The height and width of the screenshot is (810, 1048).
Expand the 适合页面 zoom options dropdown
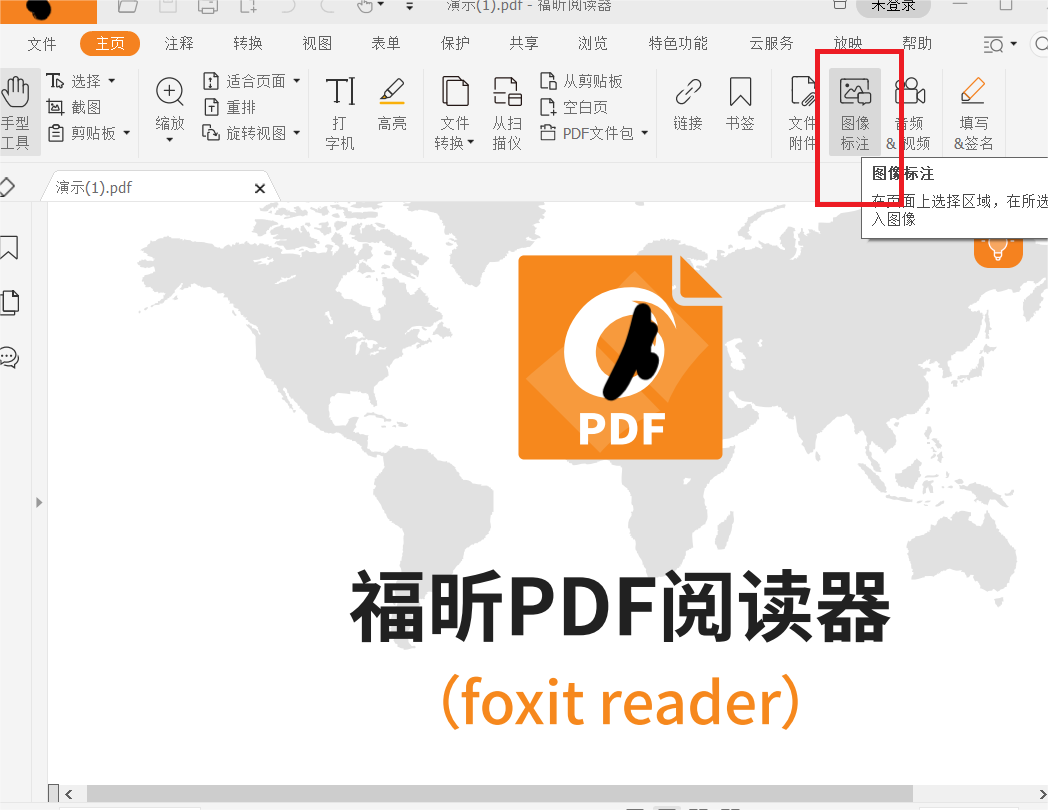[x=294, y=80]
